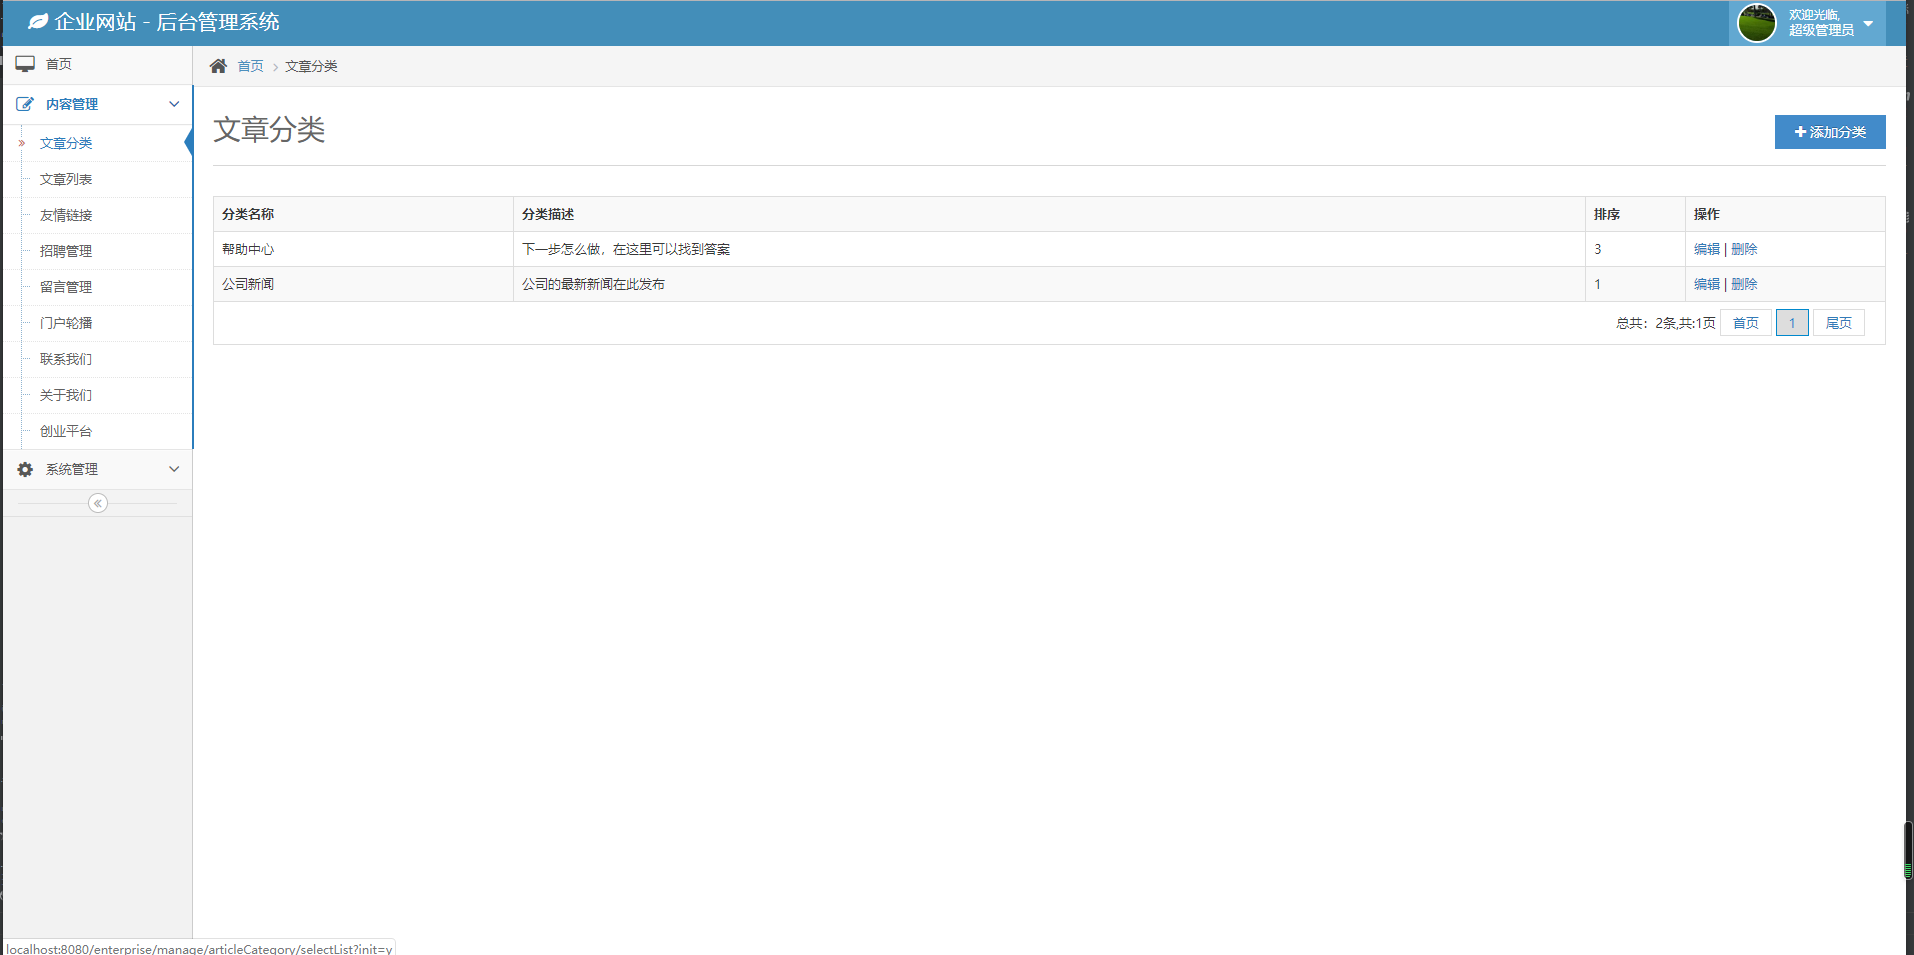1914x955 pixels.
Task: Click page number 1 in pagination
Action: tap(1792, 323)
